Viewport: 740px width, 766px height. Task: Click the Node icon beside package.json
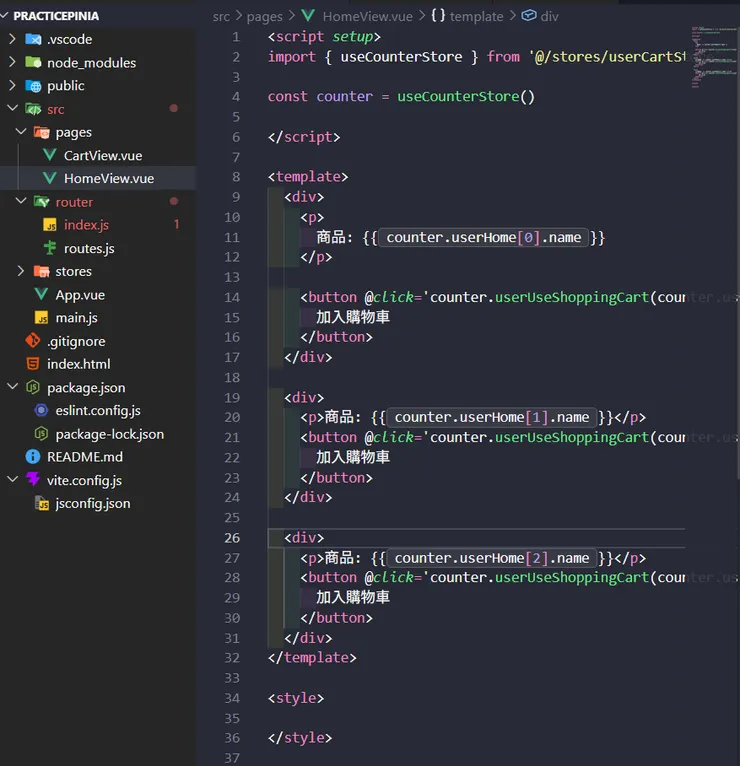click(33, 387)
